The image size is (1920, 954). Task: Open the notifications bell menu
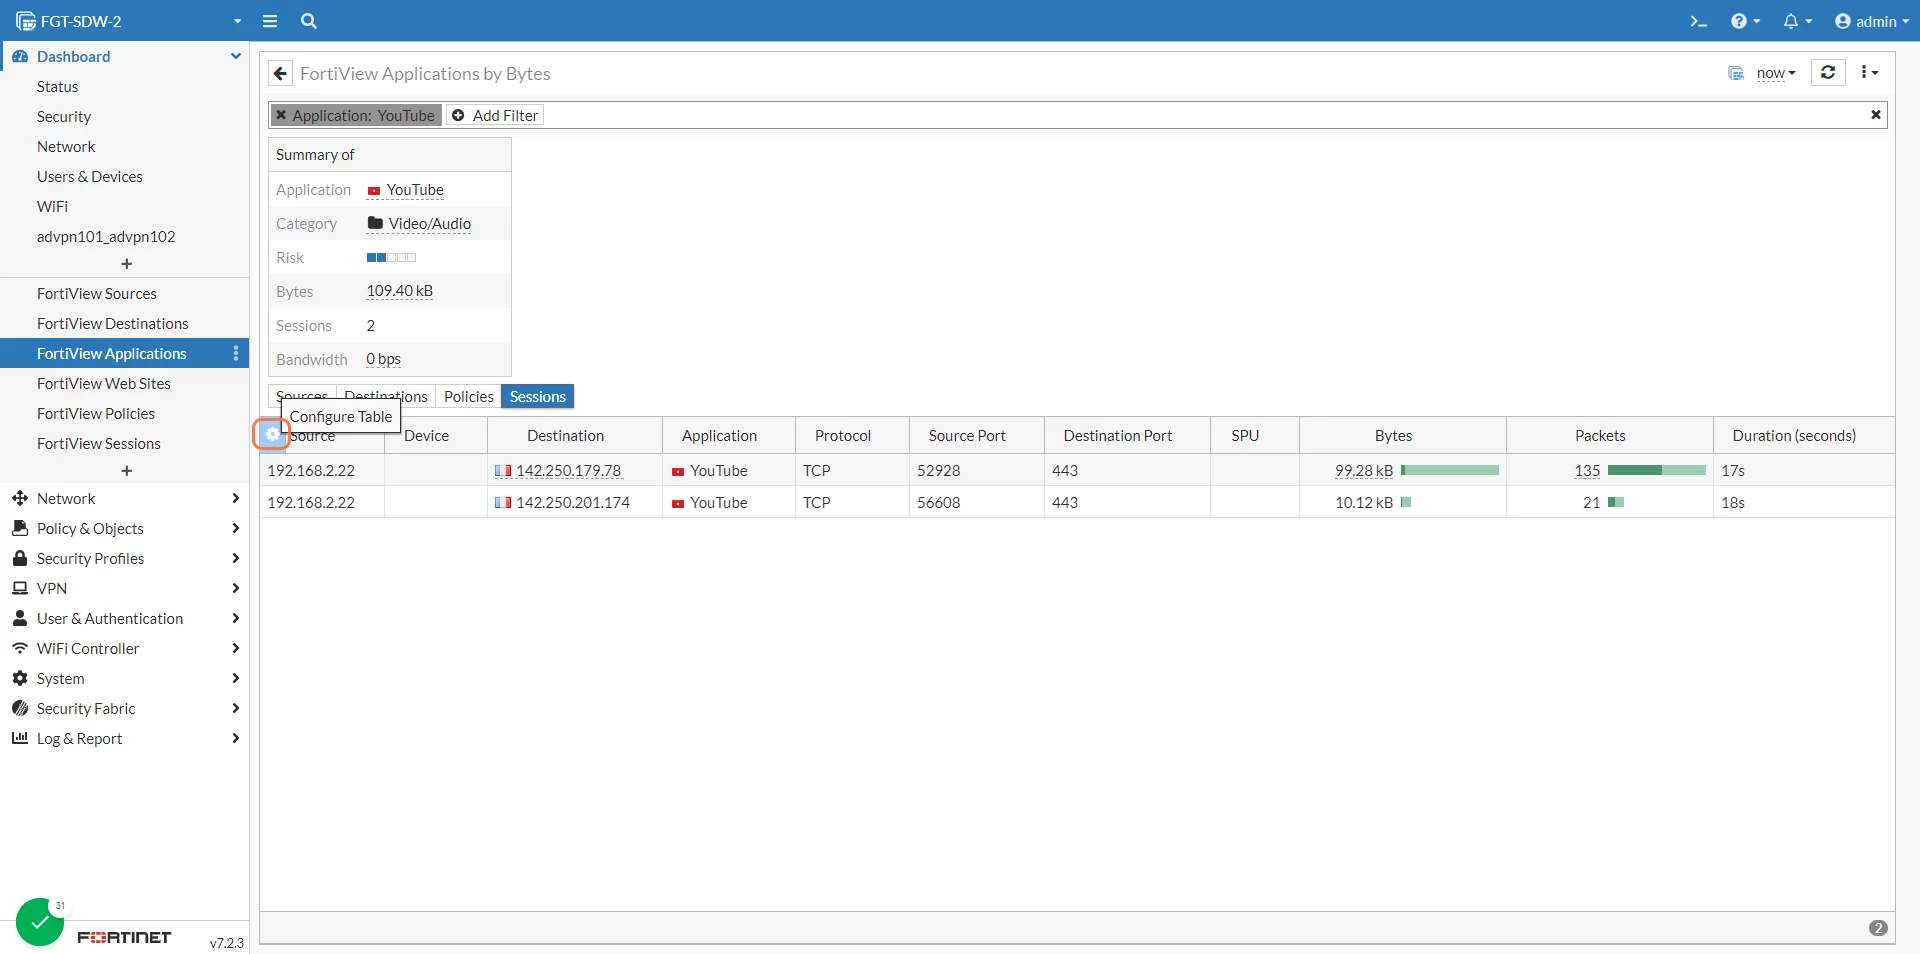coord(1797,21)
